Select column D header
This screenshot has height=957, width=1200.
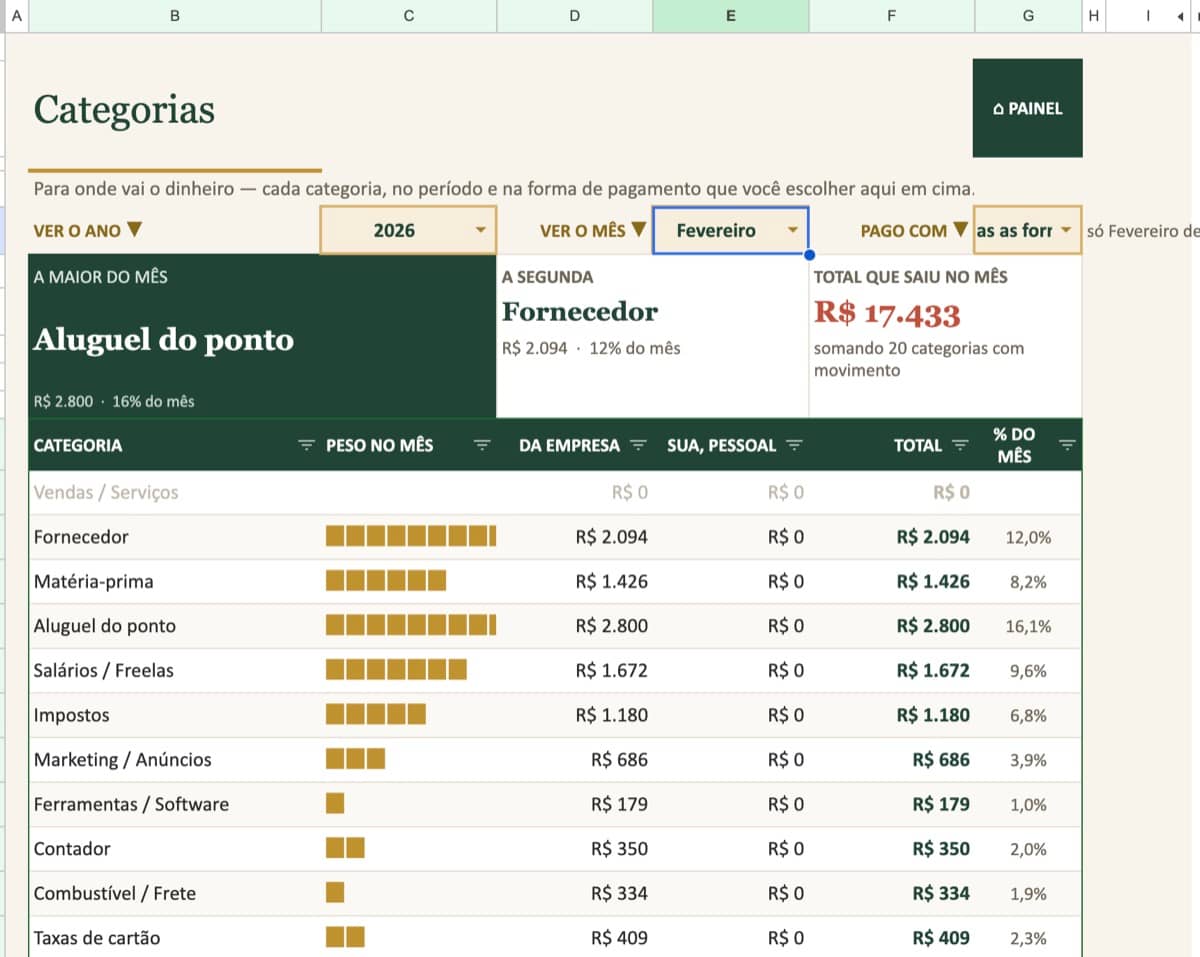(x=574, y=15)
